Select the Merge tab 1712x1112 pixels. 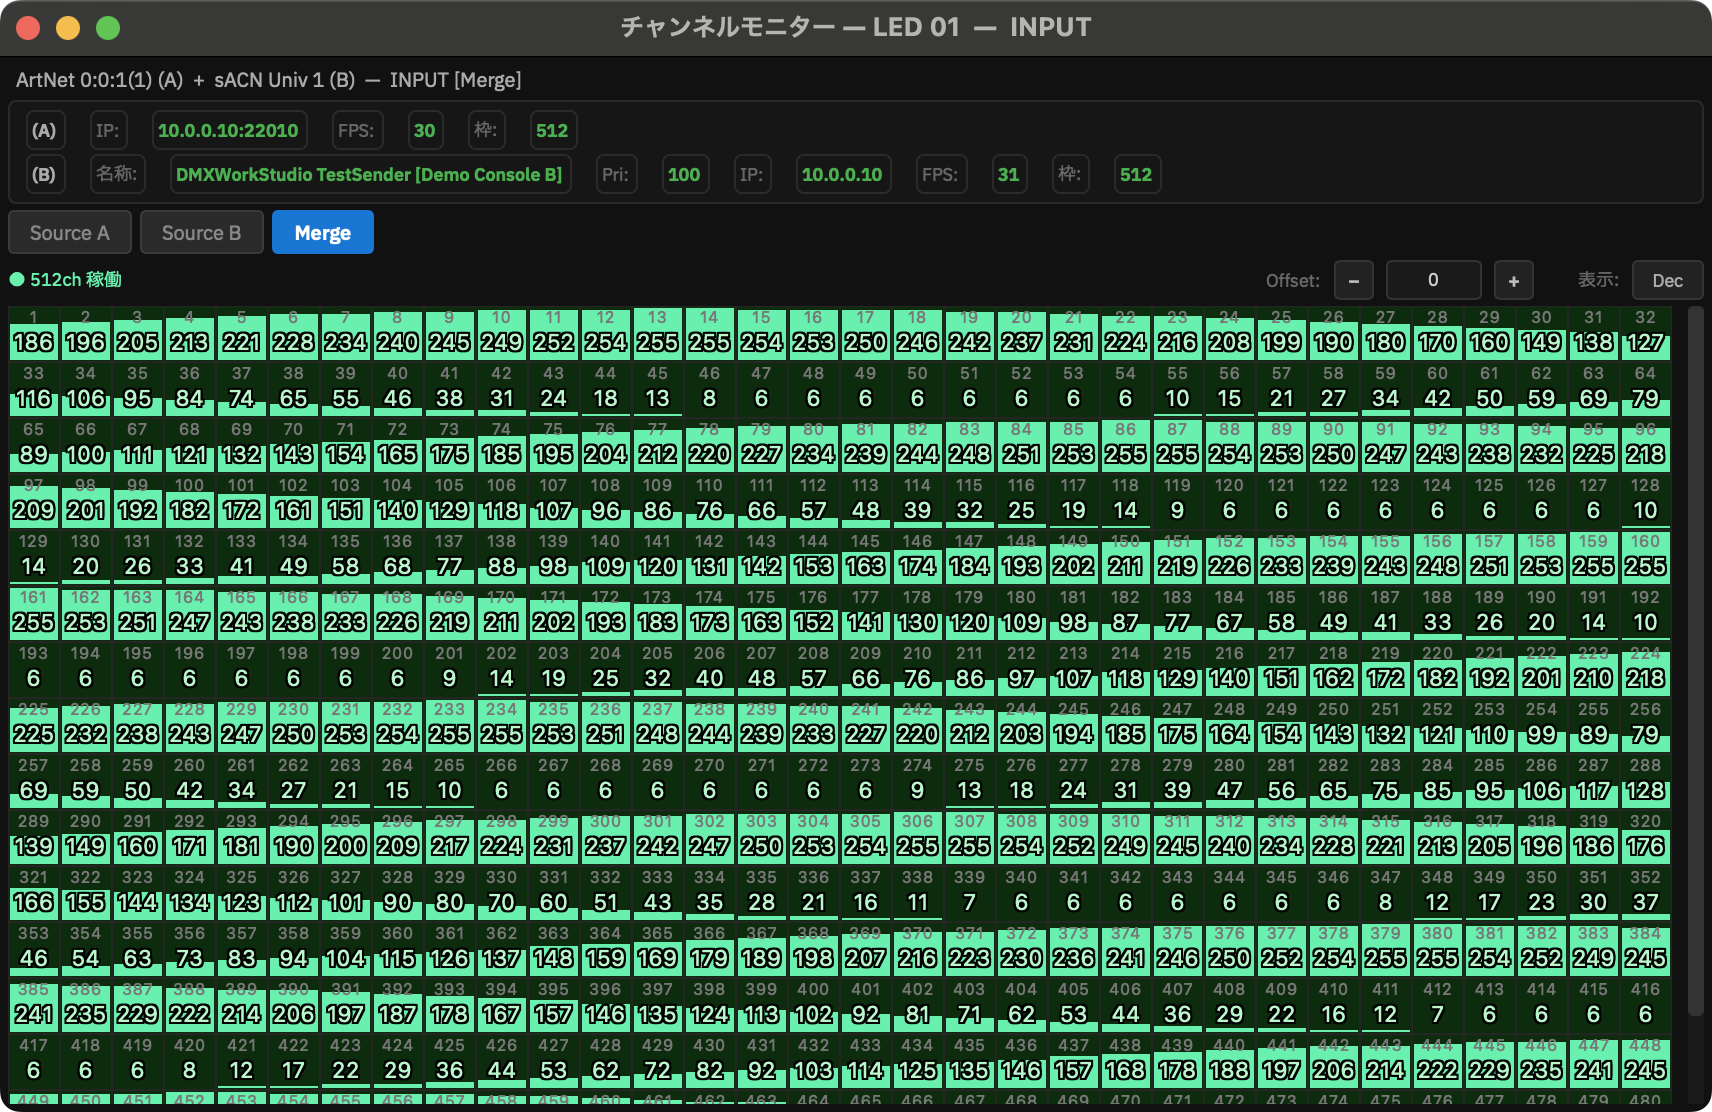[x=322, y=233]
